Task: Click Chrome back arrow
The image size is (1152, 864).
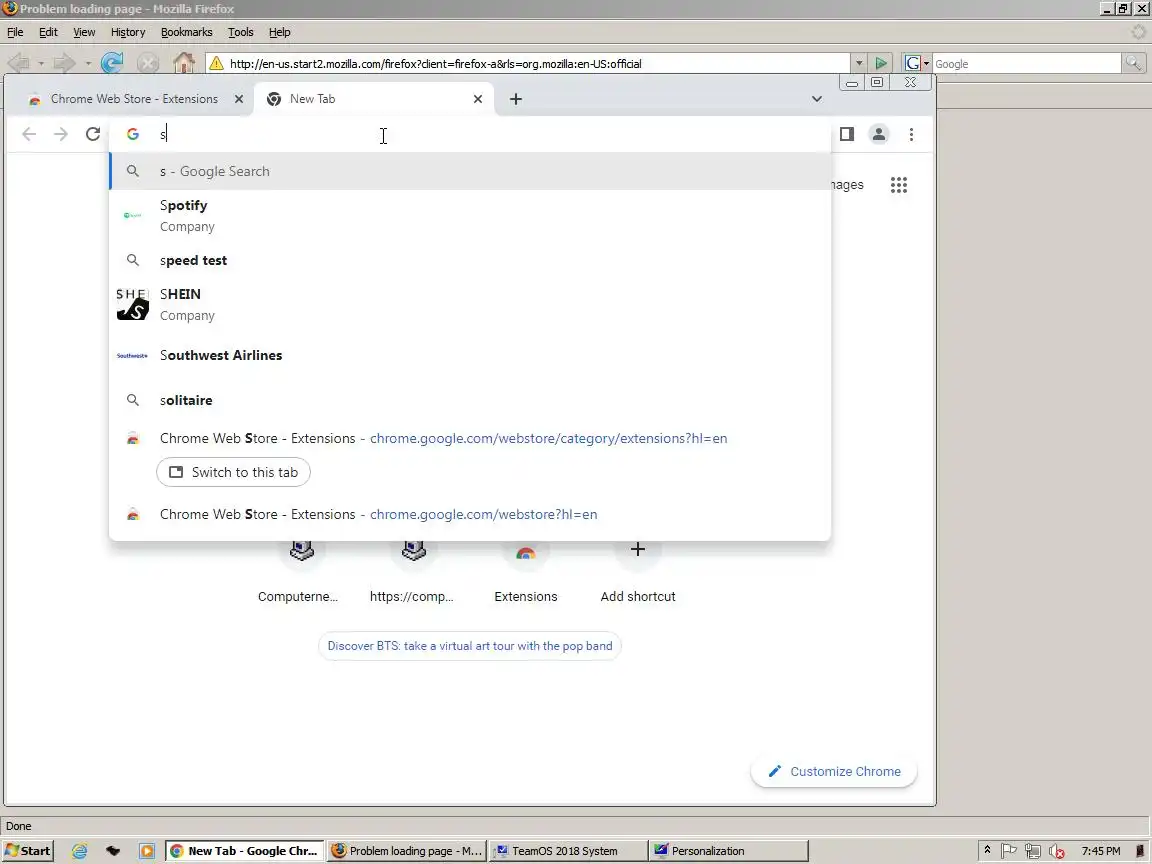Action: [x=29, y=134]
